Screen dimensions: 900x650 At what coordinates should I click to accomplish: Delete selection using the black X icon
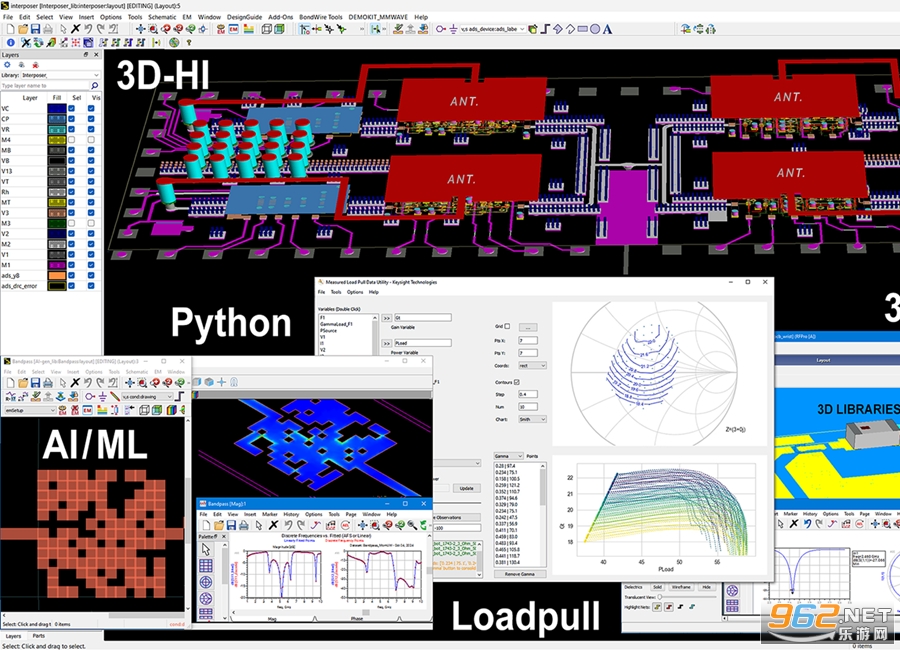pos(75,29)
